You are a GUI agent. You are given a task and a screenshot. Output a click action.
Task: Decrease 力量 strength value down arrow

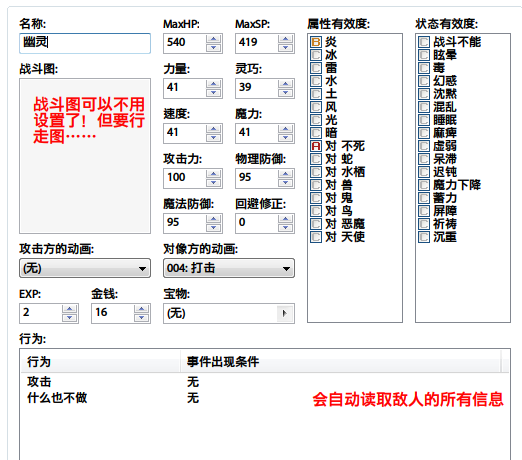point(213,93)
